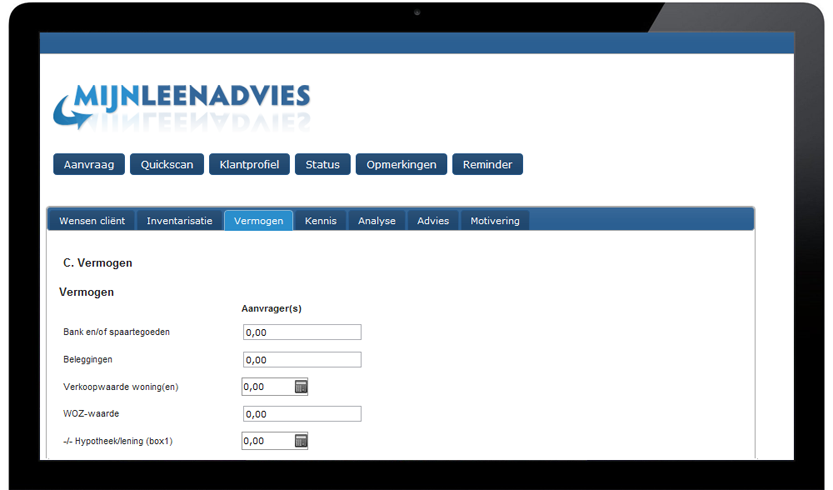Click the WOZ-waarde input field
The width and height of the screenshot is (833, 490).
[301, 414]
